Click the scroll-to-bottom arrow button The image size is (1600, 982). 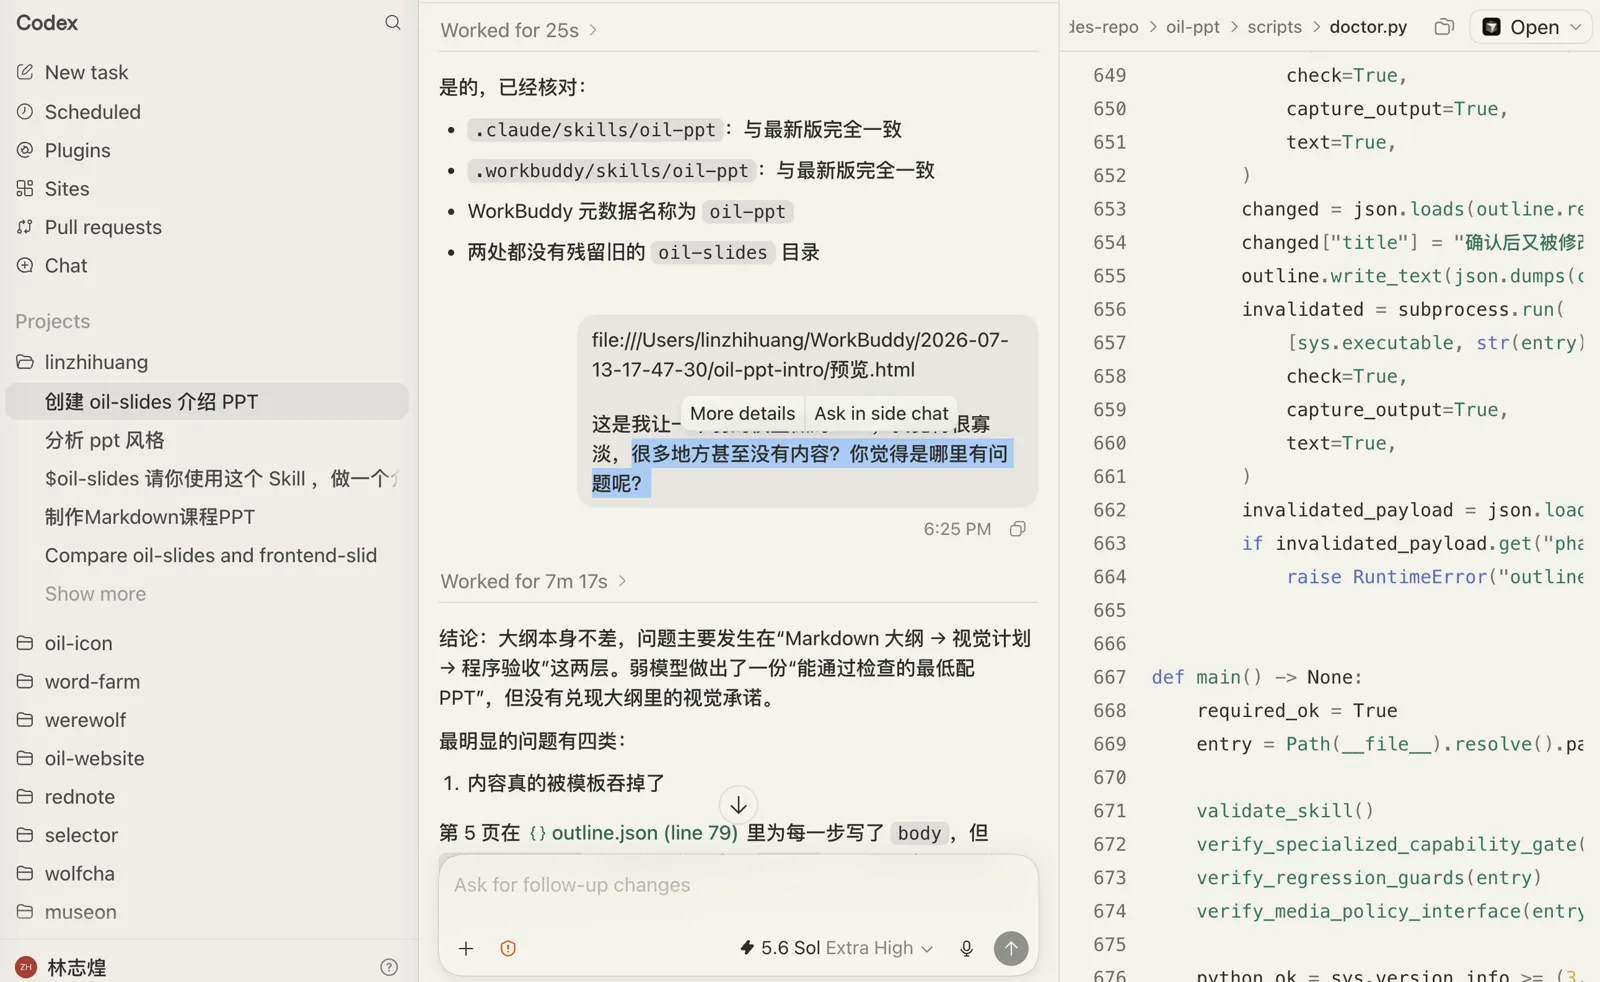pyautogui.click(x=738, y=804)
